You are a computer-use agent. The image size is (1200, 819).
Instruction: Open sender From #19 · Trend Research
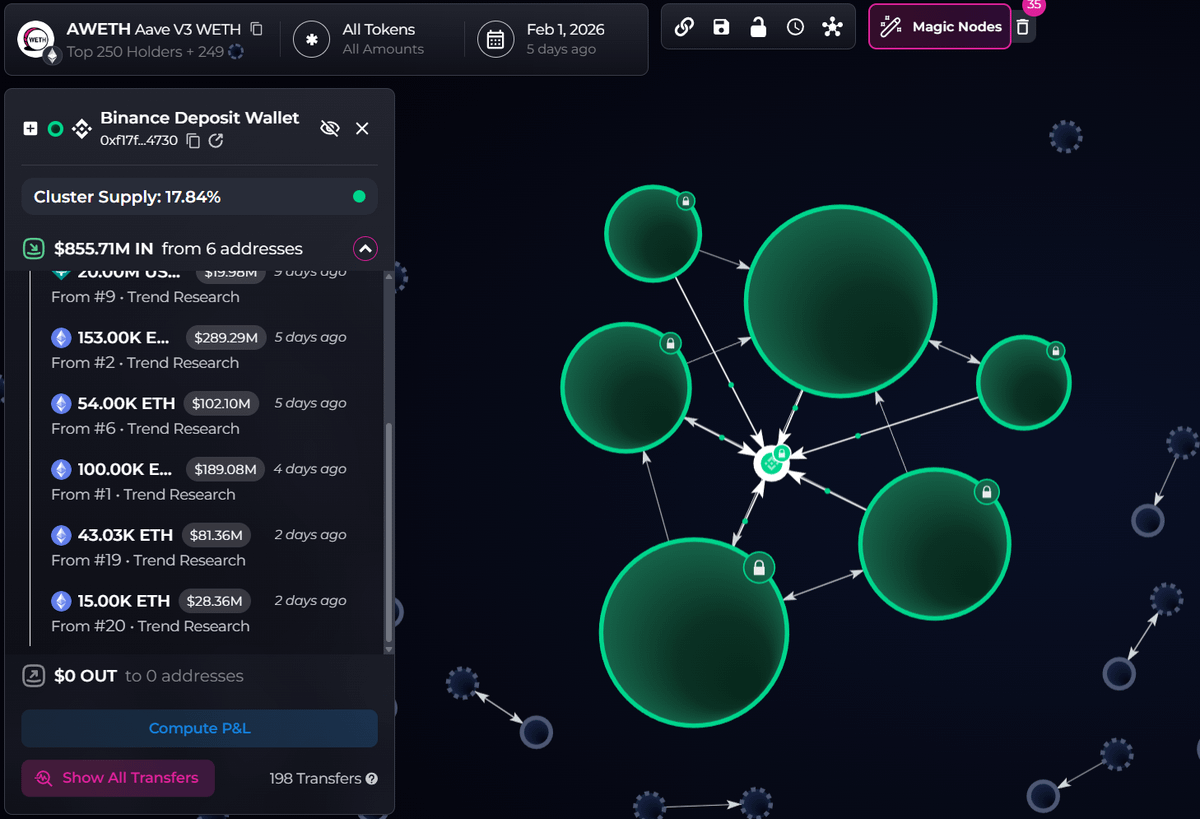(x=148, y=561)
